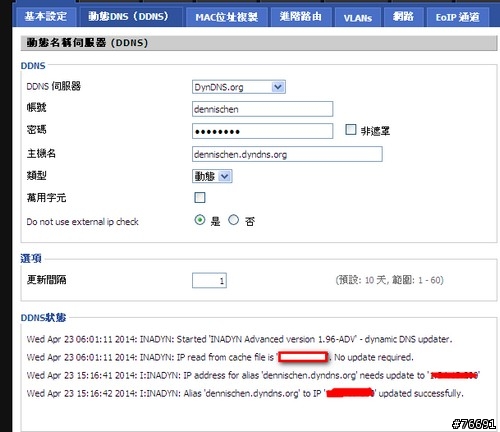This screenshot has height=432, width=500.
Task: Click the 動態名稱伺服器 (DDNS) section header
Action: [259, 43]
